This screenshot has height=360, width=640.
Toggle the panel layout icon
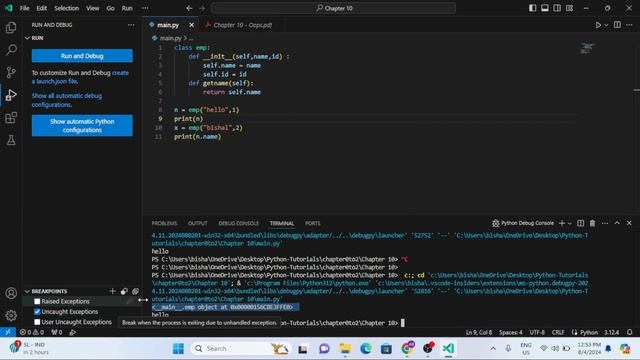(x=545, y=8)
